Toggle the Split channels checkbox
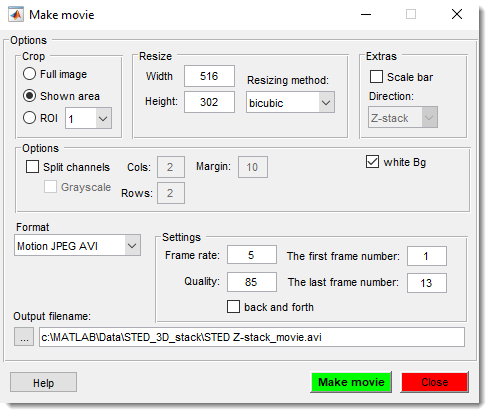Screen dimensions: 491x415 tap(32, 167)
